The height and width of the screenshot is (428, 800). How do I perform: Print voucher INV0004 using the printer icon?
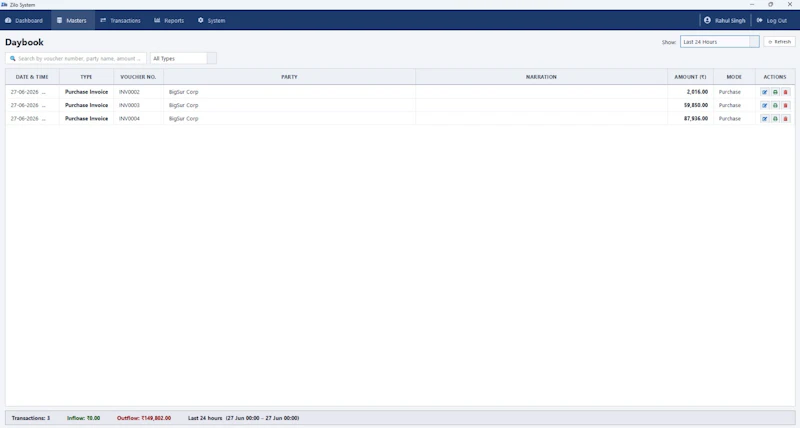775,118
